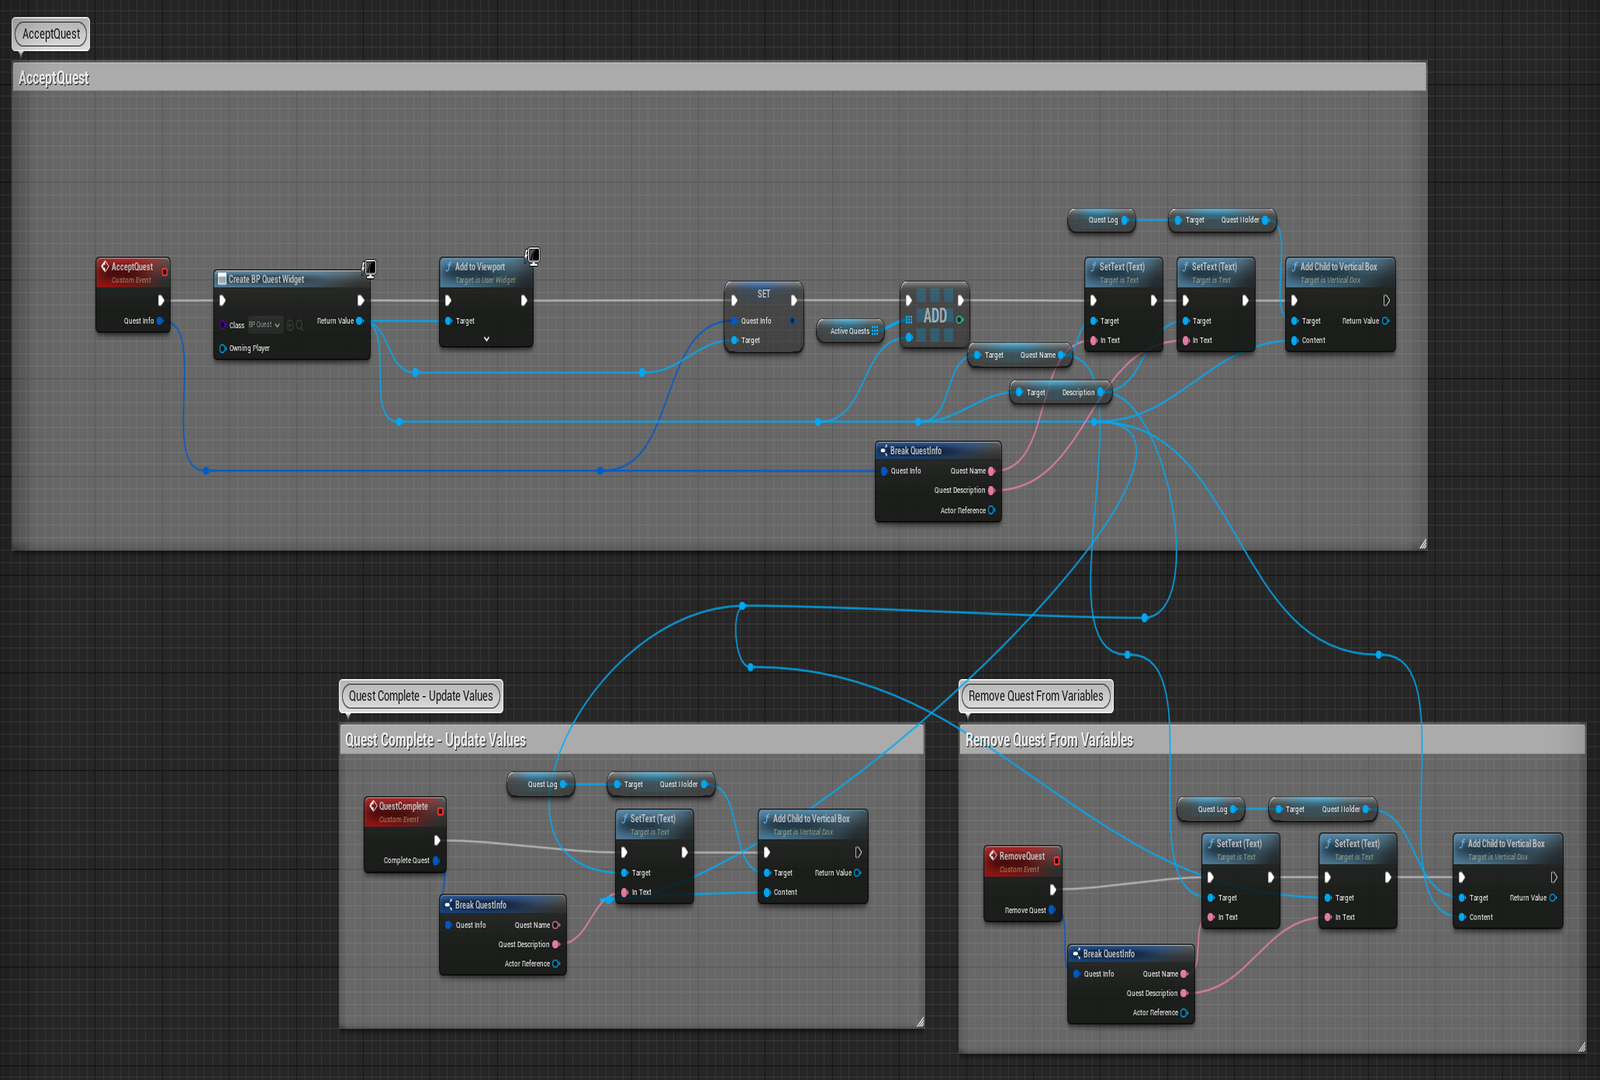1600x1080 pixels.
Task: Click the Remove Quest From Variables comment bubble
Action: point(1035,696)
